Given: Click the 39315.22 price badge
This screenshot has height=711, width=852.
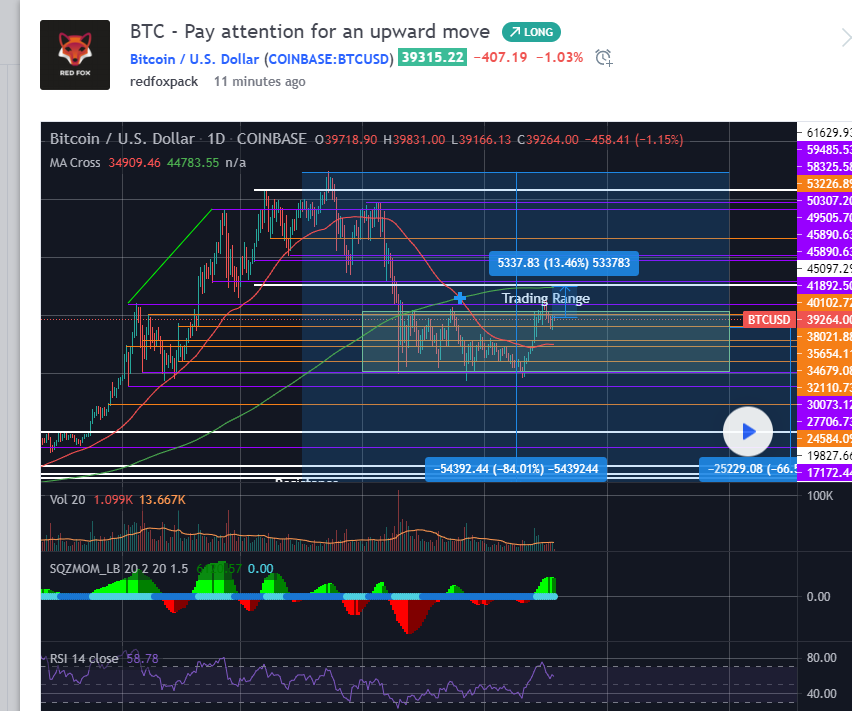Looking at the screenshot, I should (432, 58).
